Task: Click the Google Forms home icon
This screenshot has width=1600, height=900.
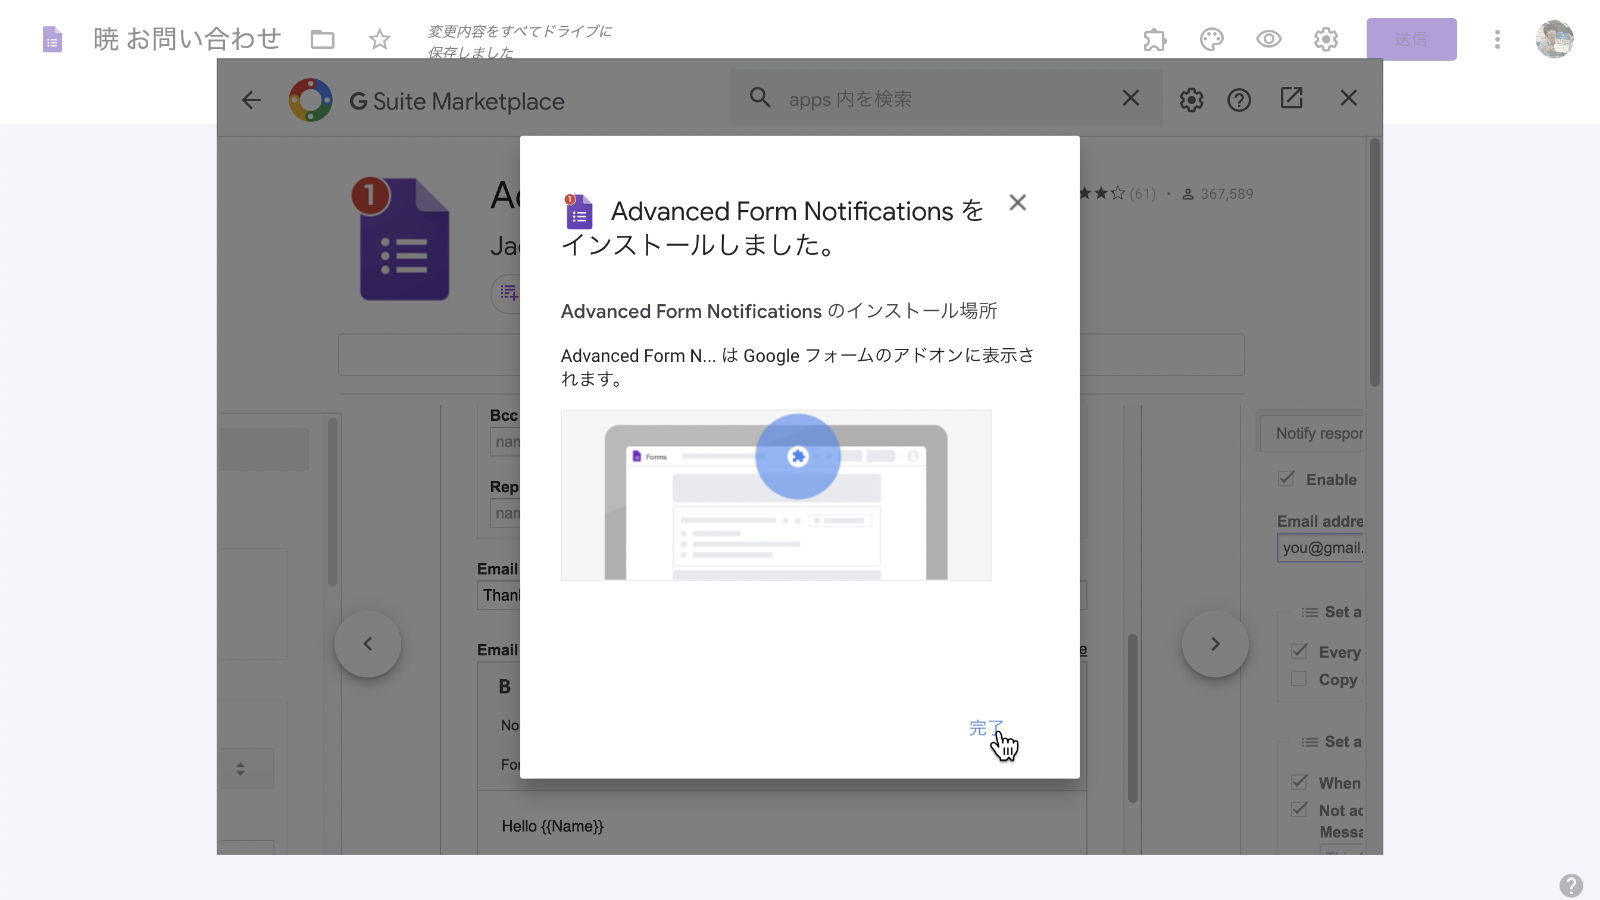Action: coord(52,39)
